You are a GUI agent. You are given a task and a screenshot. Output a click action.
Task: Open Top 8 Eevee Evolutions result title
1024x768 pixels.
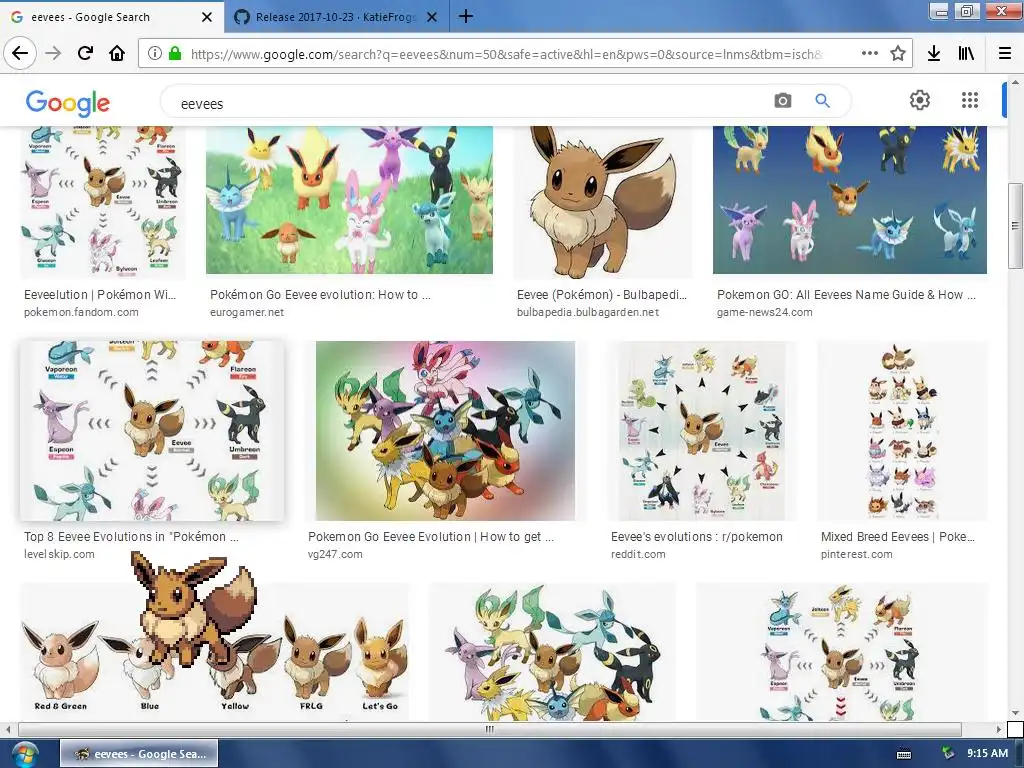[131, 537]
